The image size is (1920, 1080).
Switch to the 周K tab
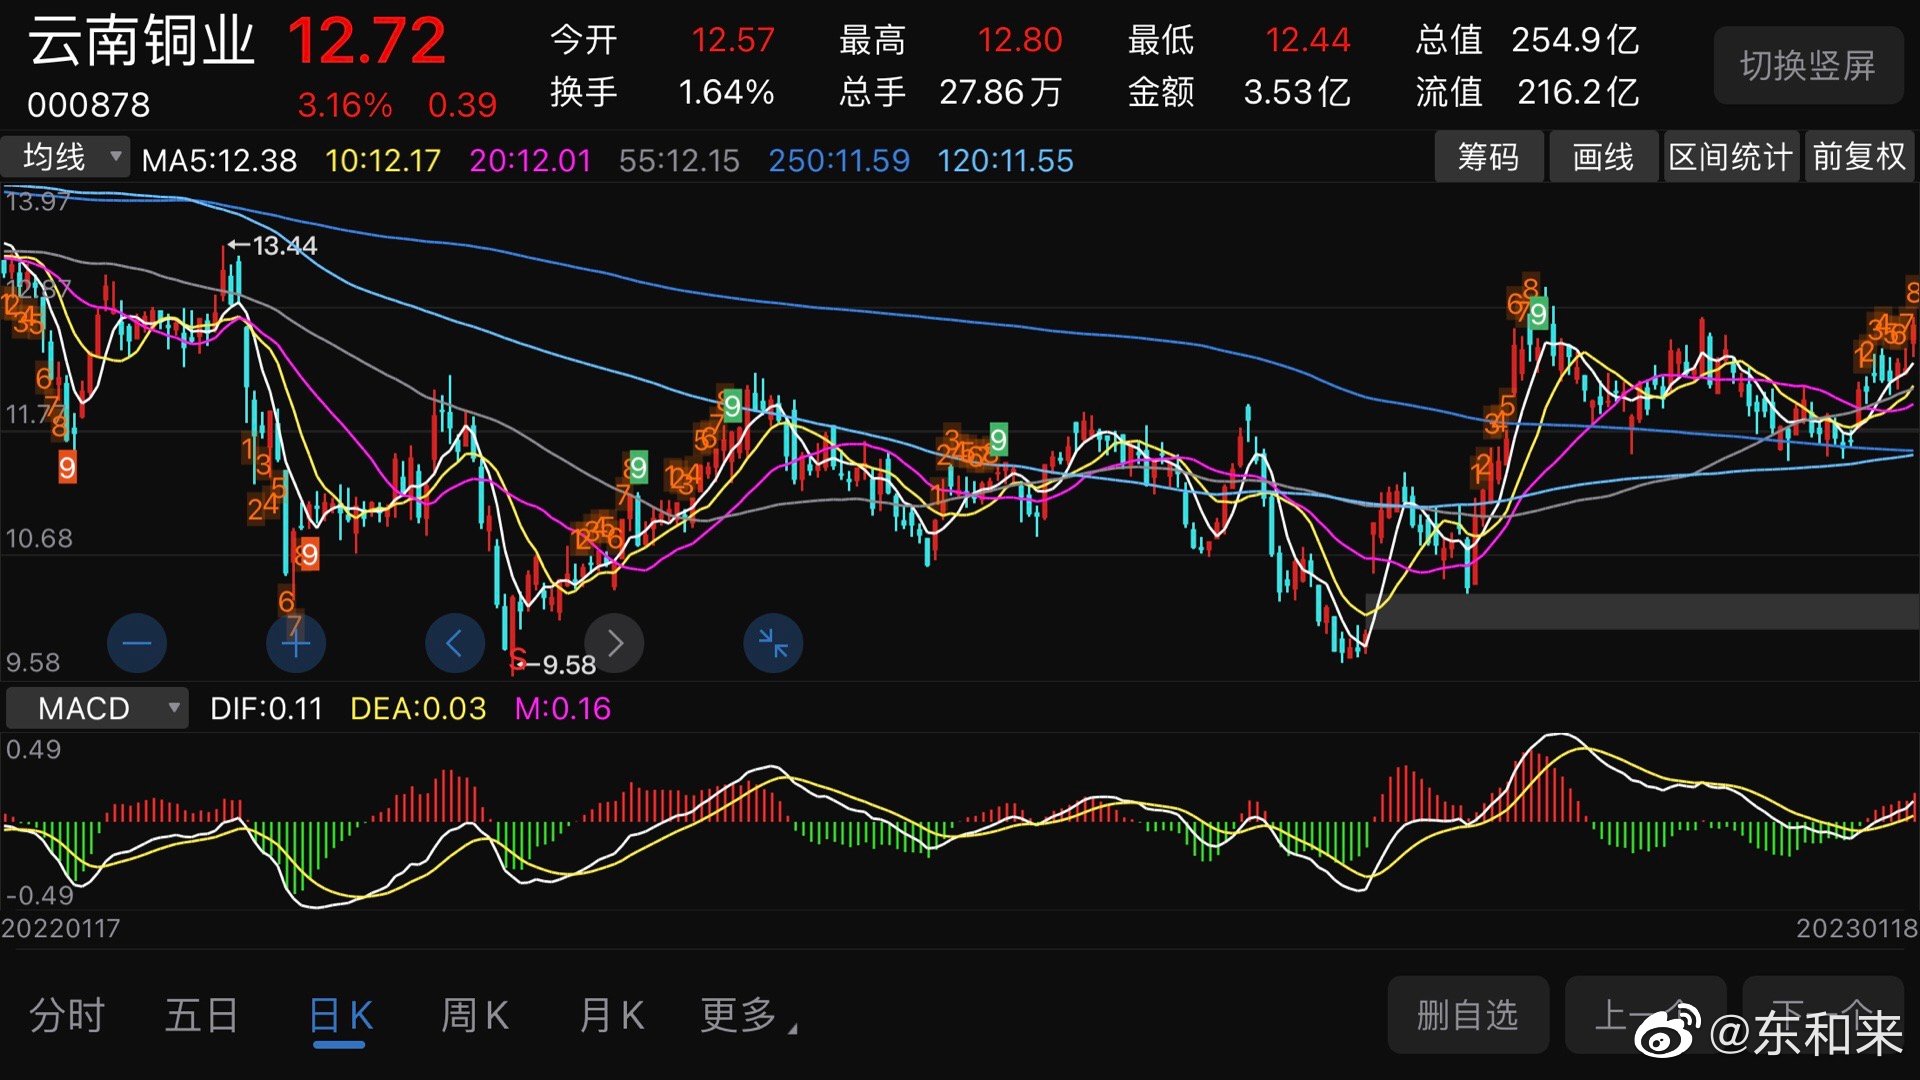pos(475,1015)
